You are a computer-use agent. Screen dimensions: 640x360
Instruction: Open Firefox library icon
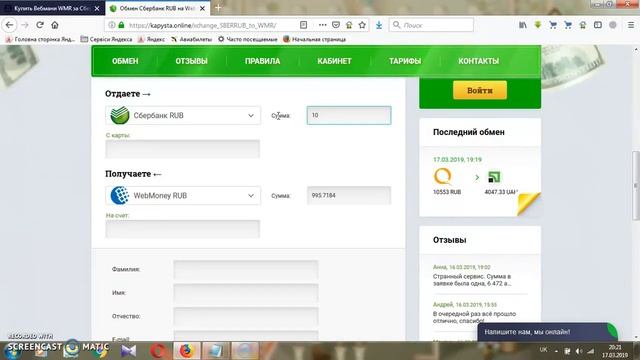(x=522, y=25)
